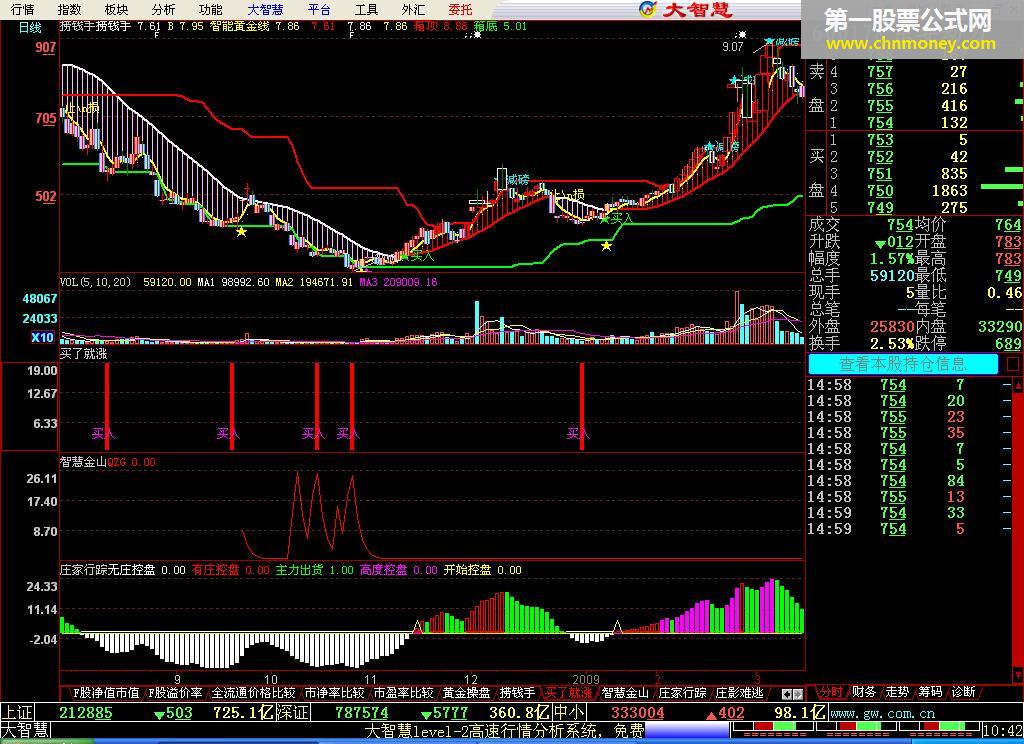1024x744 pixels.
Task: Switch to F股溢价率 indicator tab
Action: pyautogui.click(x=176, y=692)
